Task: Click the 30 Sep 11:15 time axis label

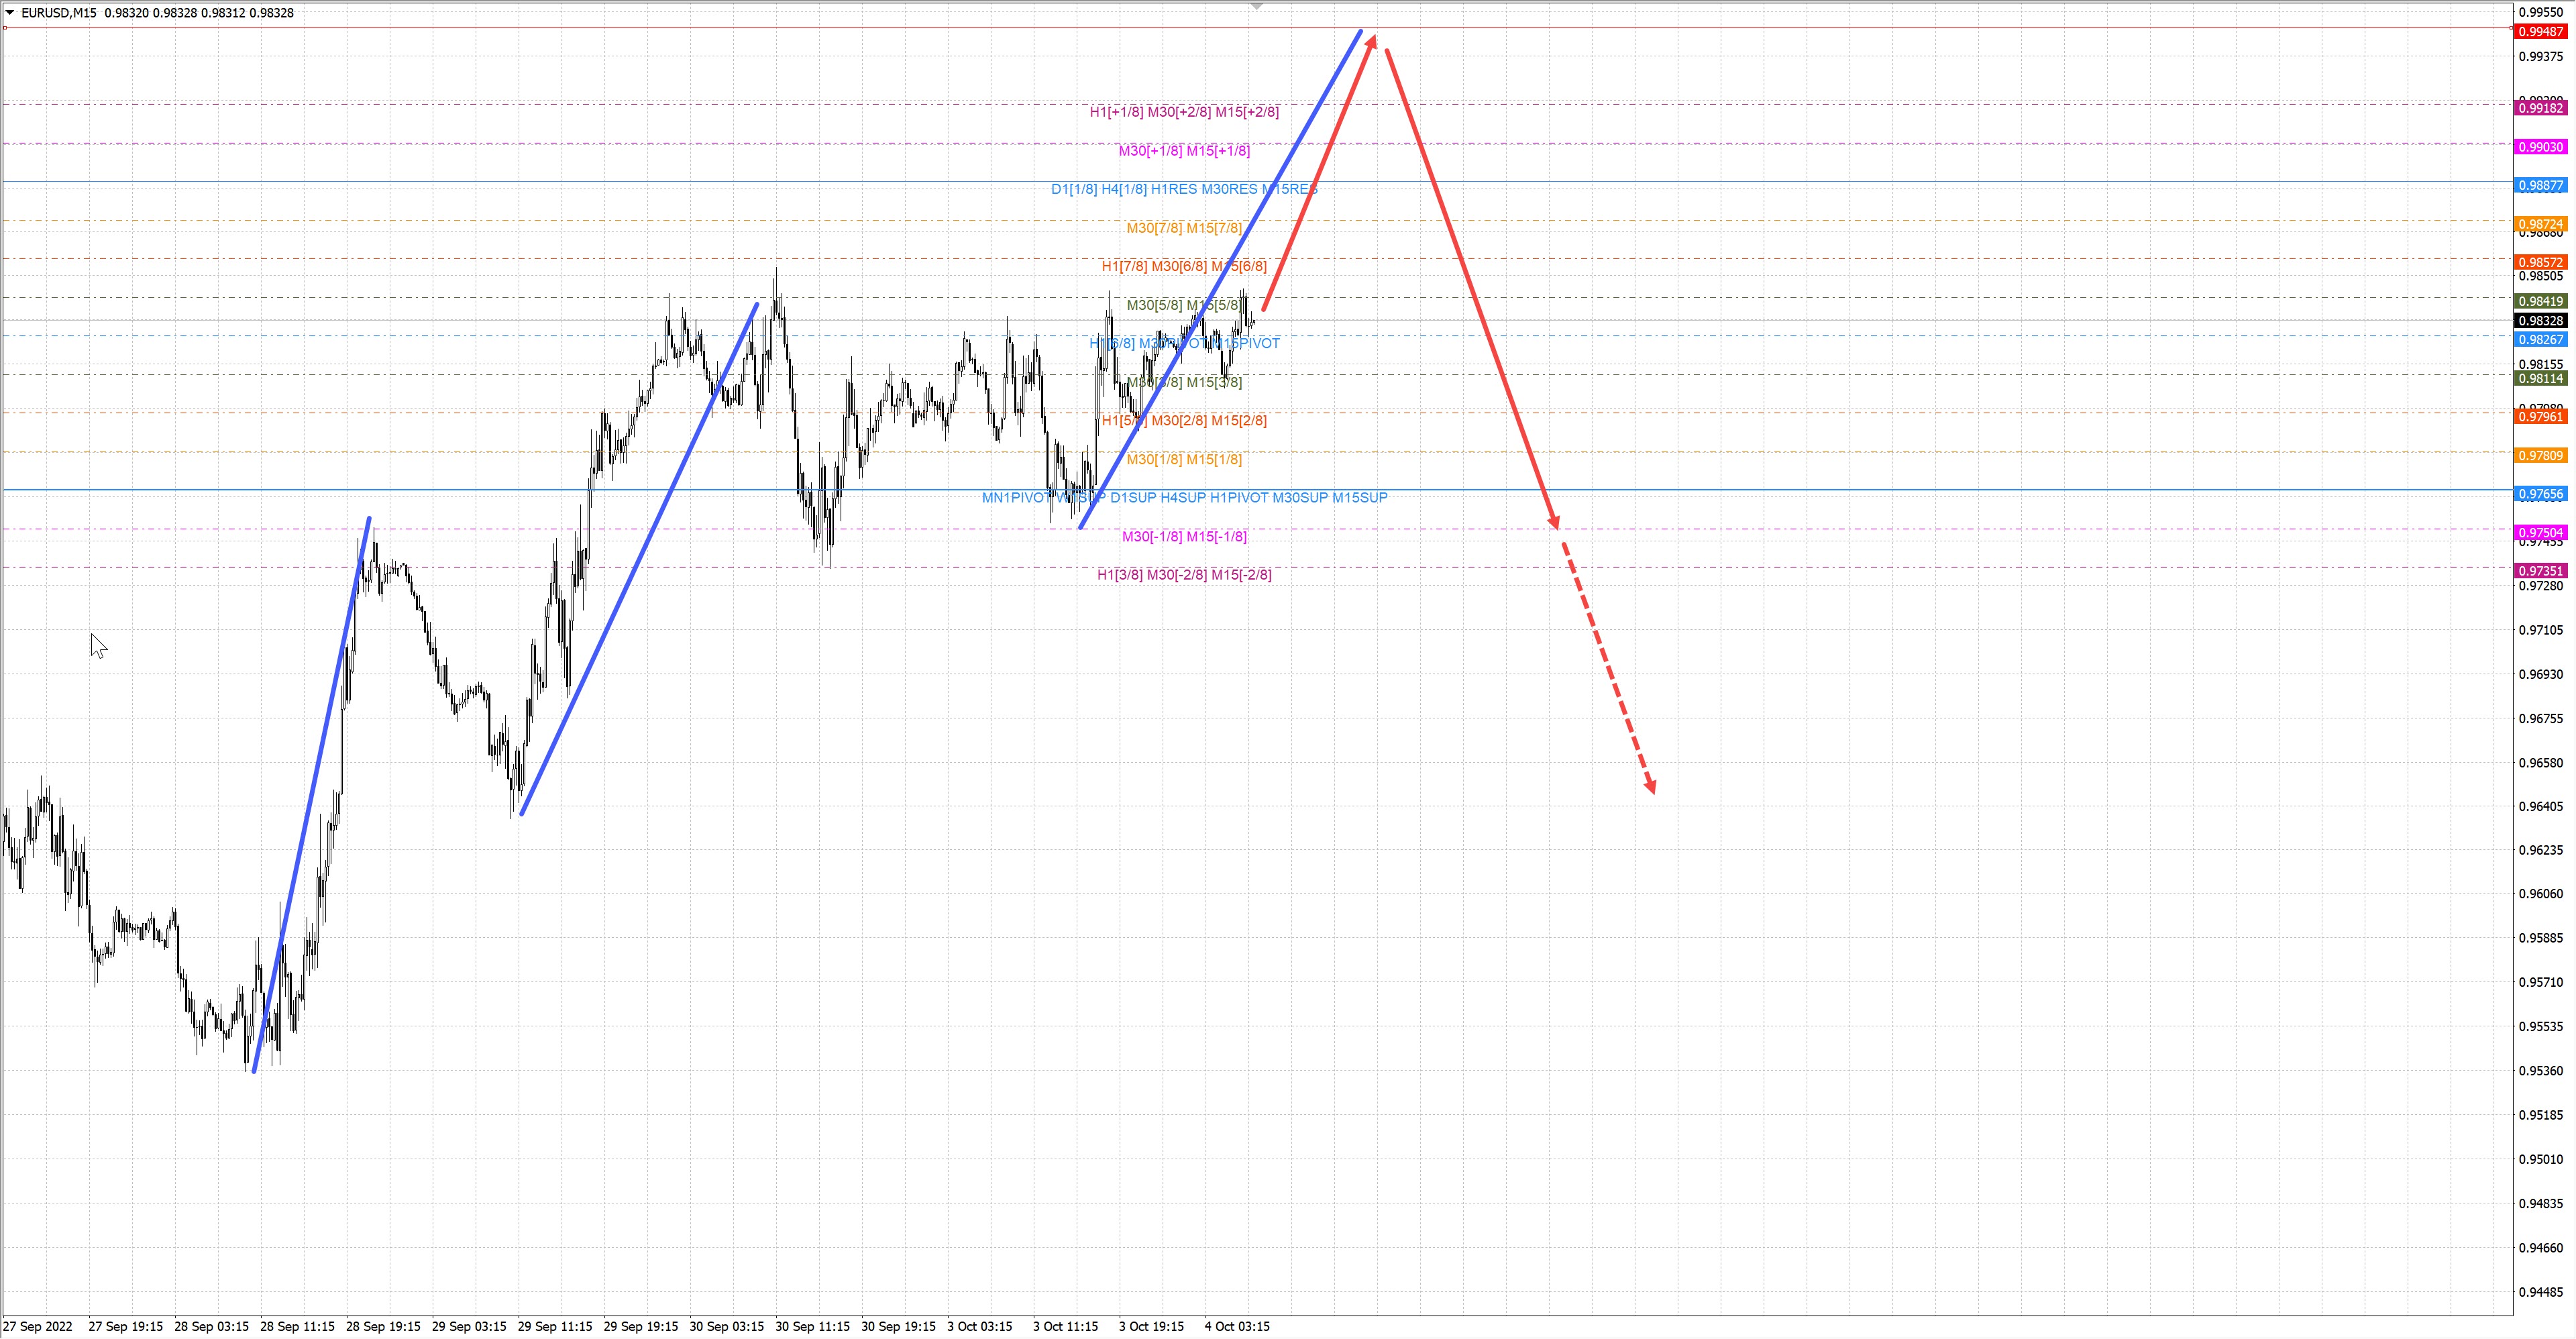Action: click(x=812, y=1326)
